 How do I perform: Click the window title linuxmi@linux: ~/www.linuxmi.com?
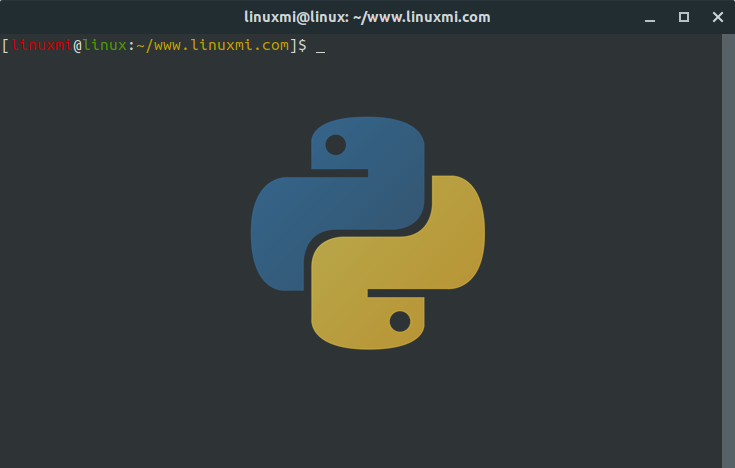(x=367, y=17)
